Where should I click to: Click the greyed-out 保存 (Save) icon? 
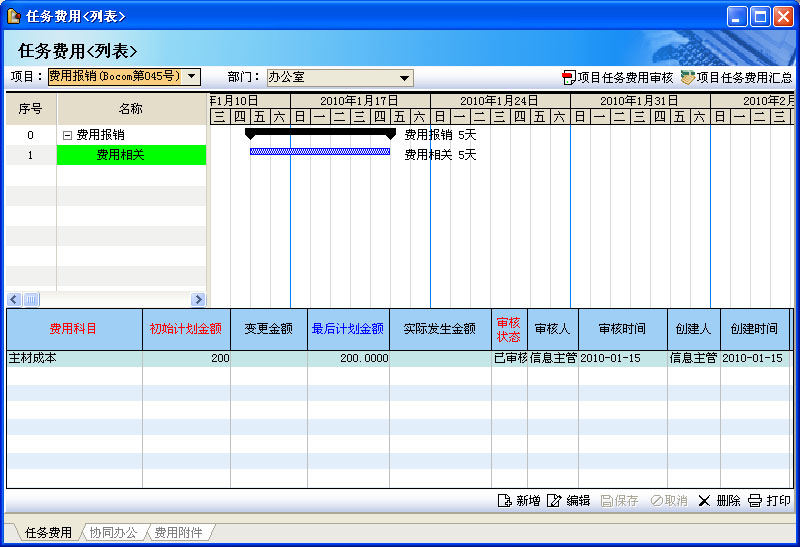coord(607,501)
